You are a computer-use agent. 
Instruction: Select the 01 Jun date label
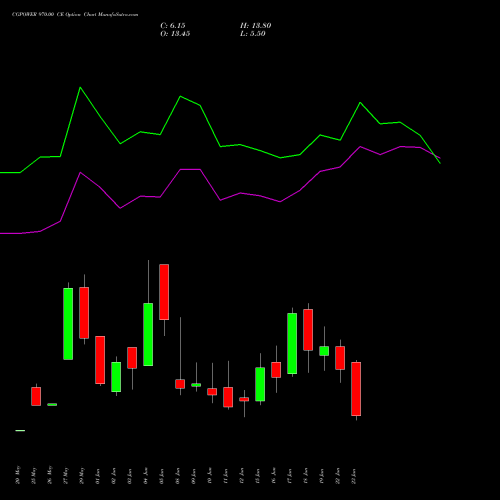pyautogui.click(x=98, y=476)
